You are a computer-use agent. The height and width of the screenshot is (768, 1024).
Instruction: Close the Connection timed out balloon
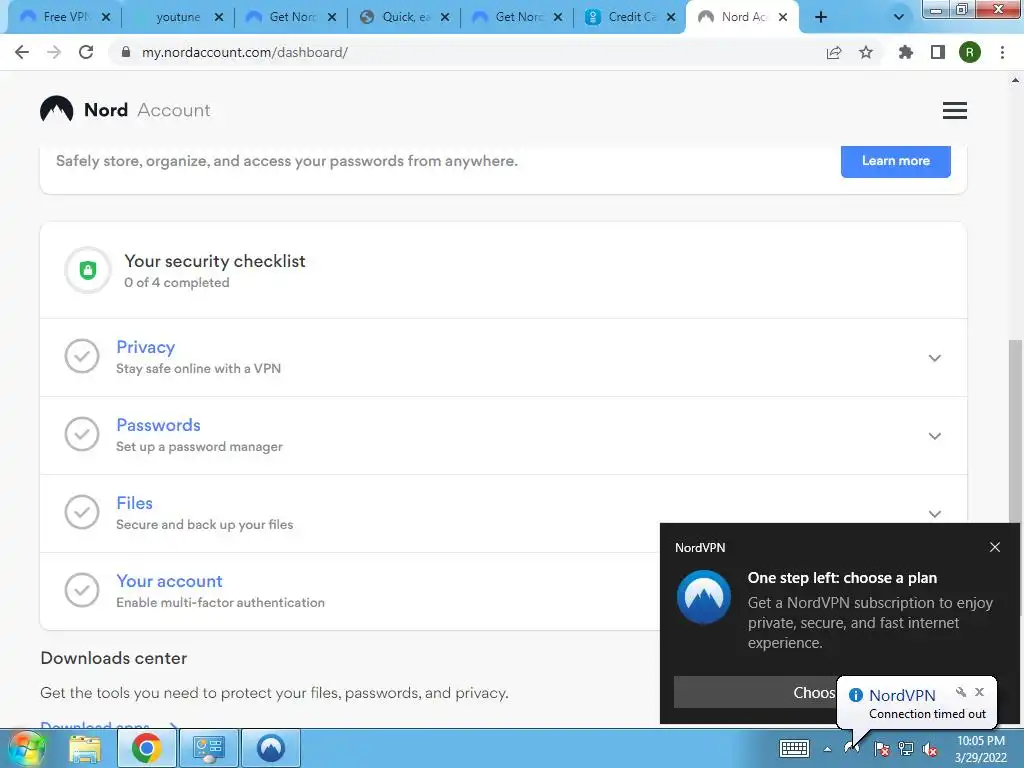[x=980, y=692]
